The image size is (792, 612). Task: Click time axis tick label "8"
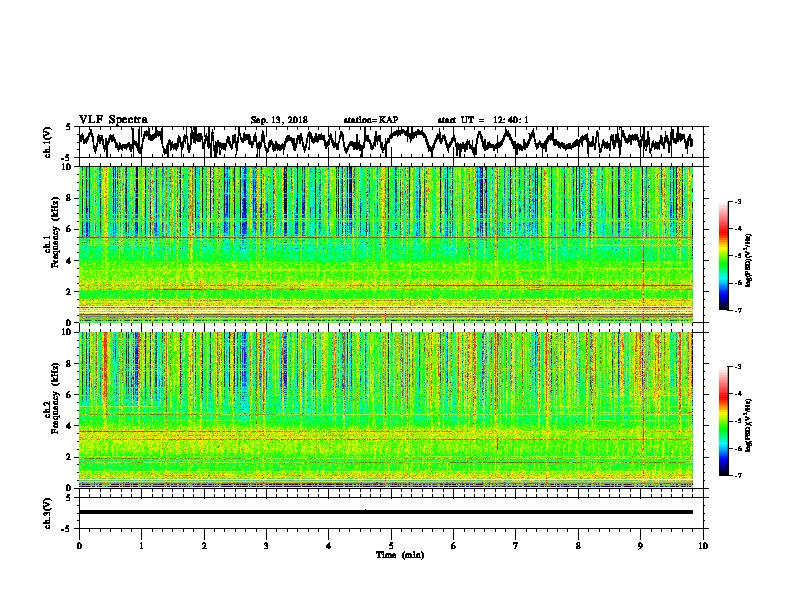[x=578, y=546]
